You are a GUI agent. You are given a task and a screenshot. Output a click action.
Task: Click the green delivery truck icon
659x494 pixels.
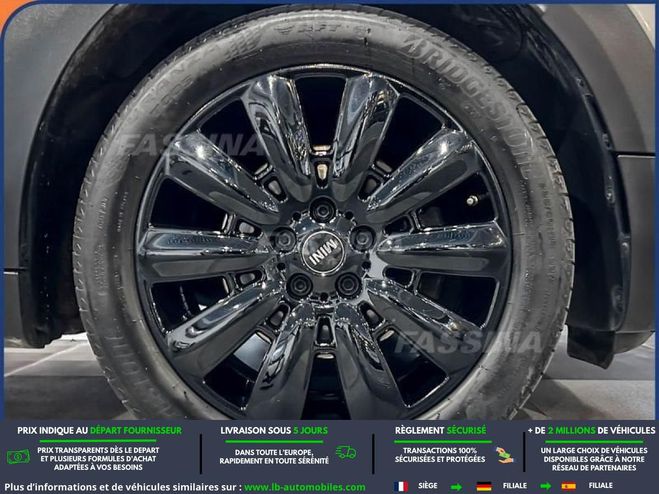[x=346, y=452]
